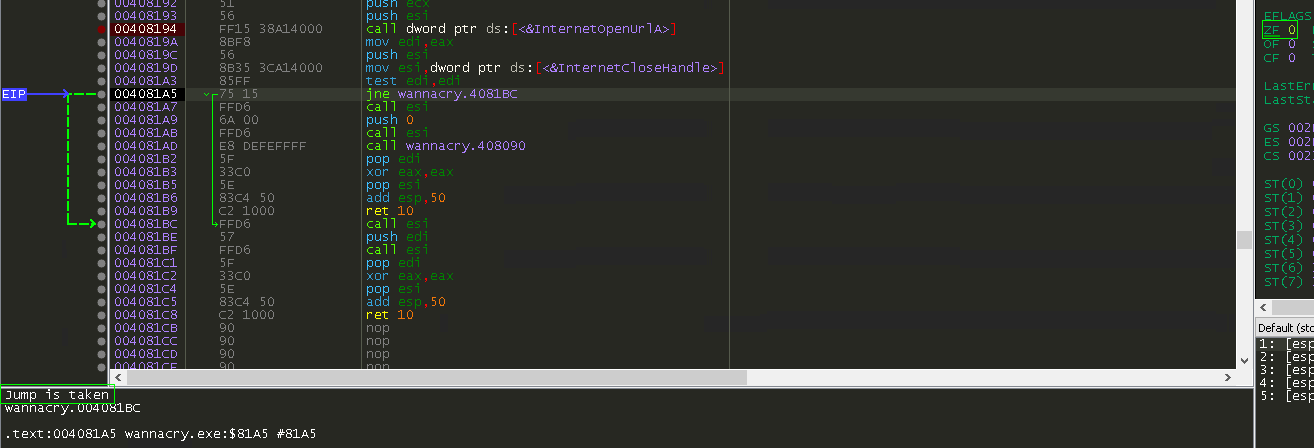
Task: Select the call wannacry.408090 instruction
Action: (x=446, y=146)
